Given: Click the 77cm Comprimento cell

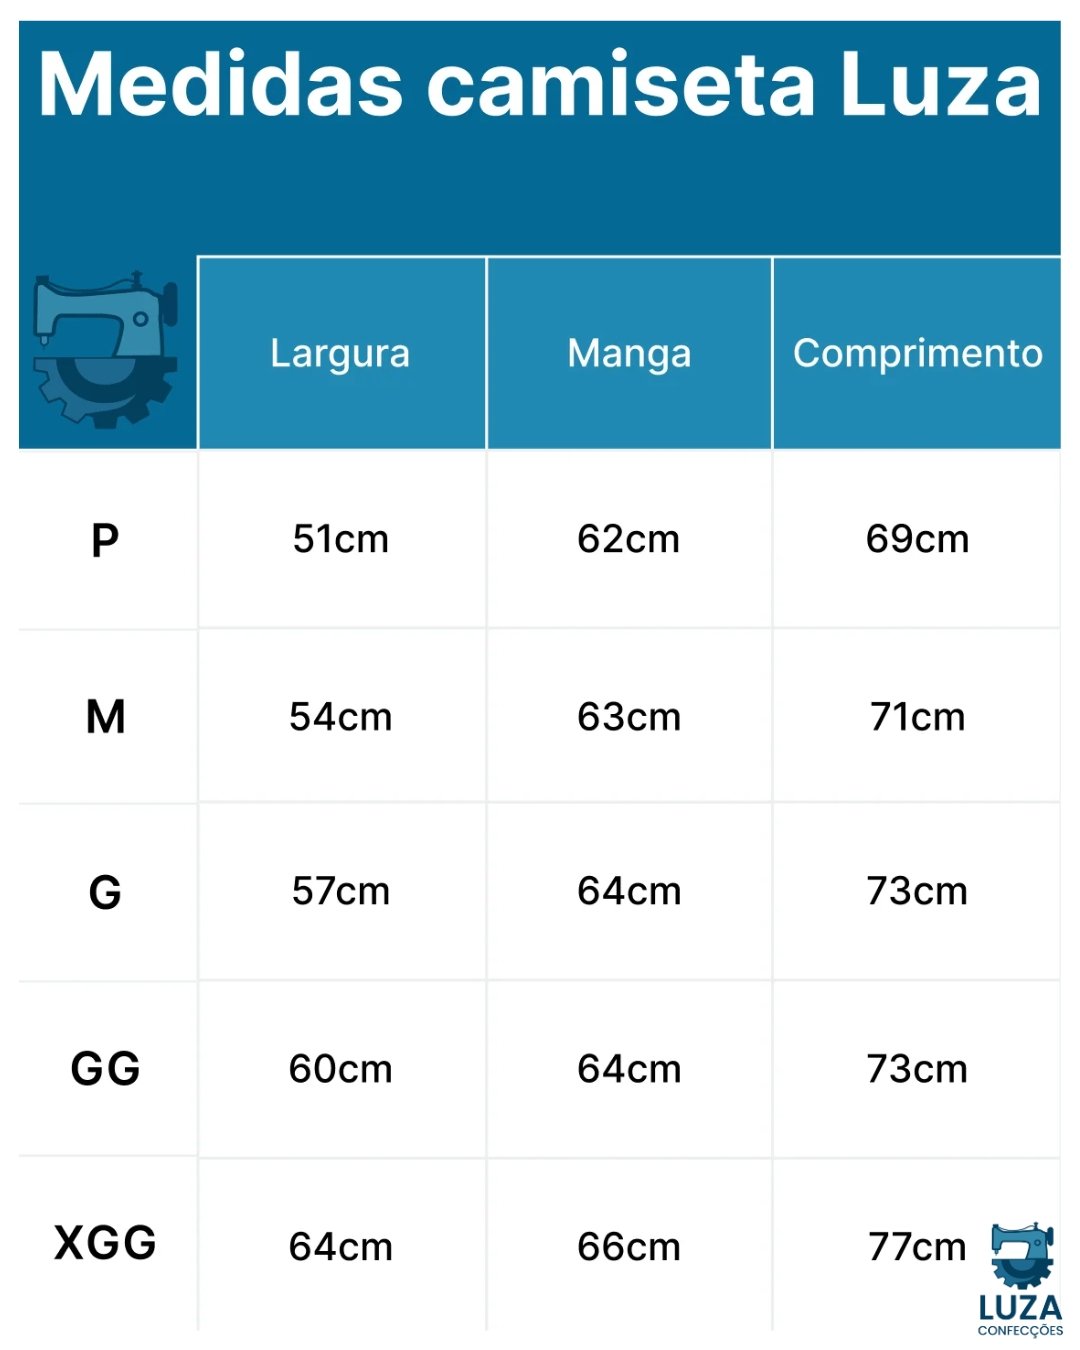Looking at the screenshot, I should point(917,1247).
